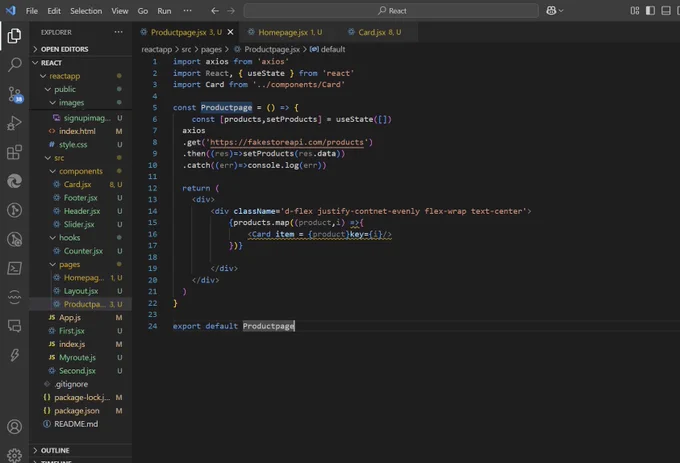Open the Explorer view in the activity bar
The height and width of the screenshot is (463, 680).
pos(14,36)
